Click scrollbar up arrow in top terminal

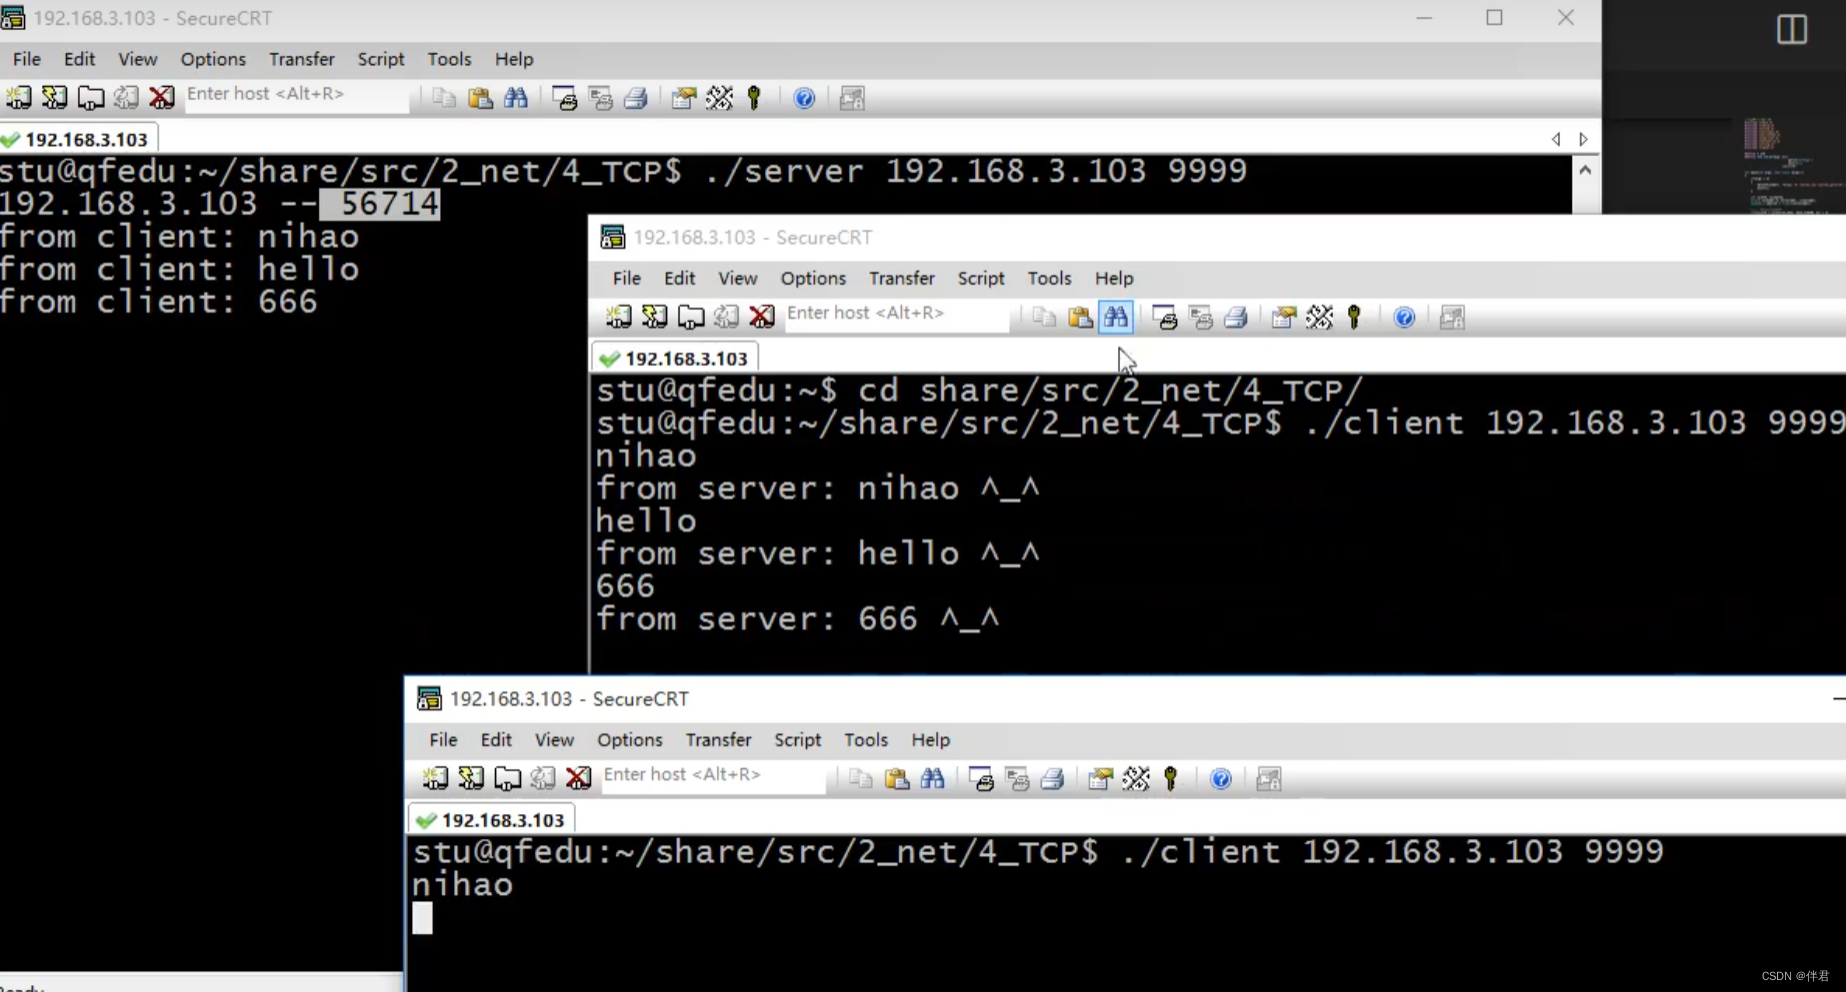(x=1585, y=170)
